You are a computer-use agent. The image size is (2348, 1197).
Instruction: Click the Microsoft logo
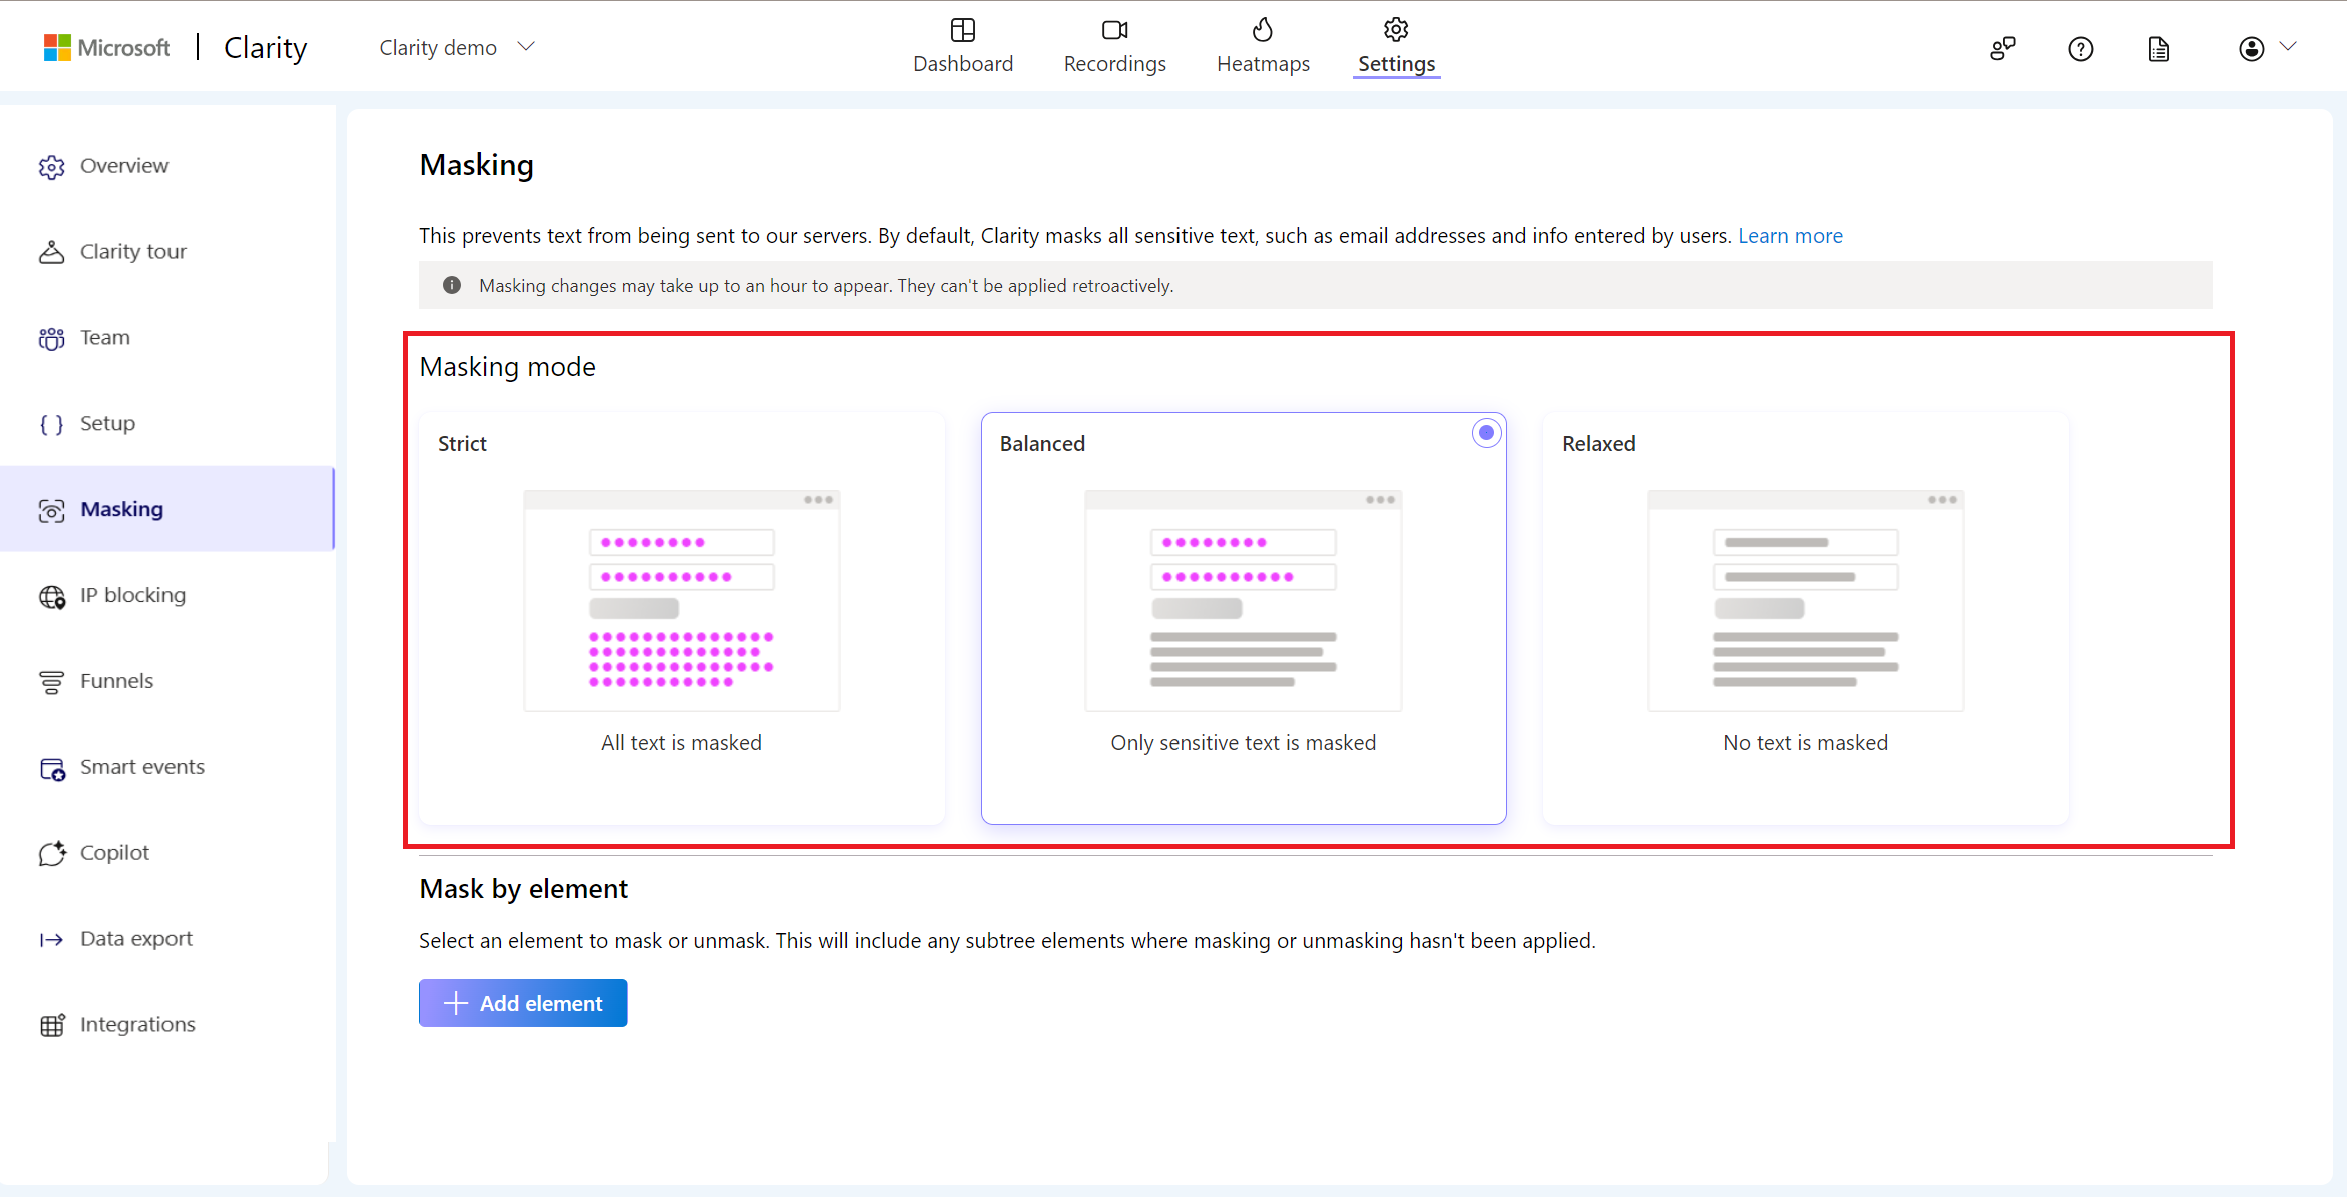click(x=107, y=47)
